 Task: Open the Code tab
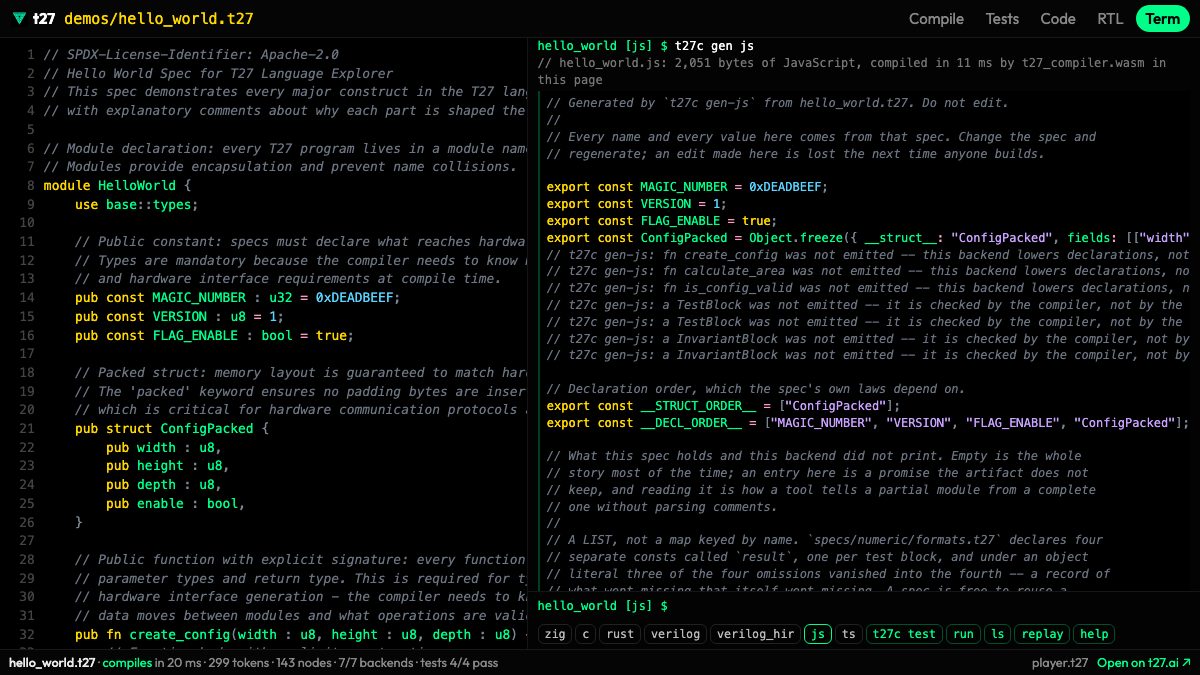tap(1058, 19)
